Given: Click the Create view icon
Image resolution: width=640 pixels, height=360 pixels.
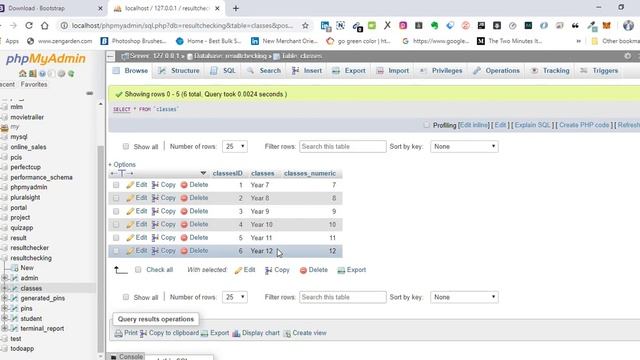Looking at the screenshot, I should pyautogui.click(x=287, y=333).
